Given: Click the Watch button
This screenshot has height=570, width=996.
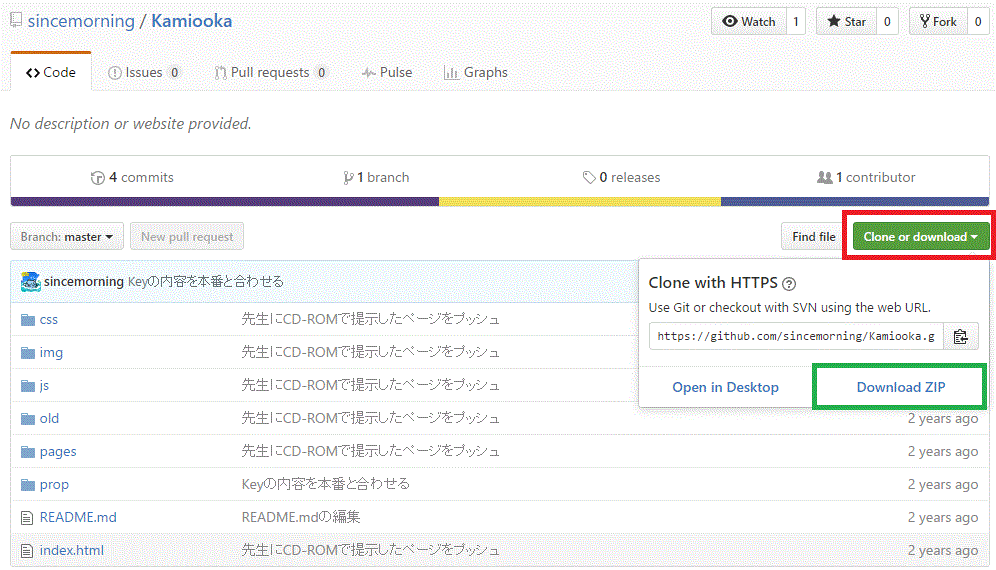Looking at the screenshot, I should (x=749, y=22).
